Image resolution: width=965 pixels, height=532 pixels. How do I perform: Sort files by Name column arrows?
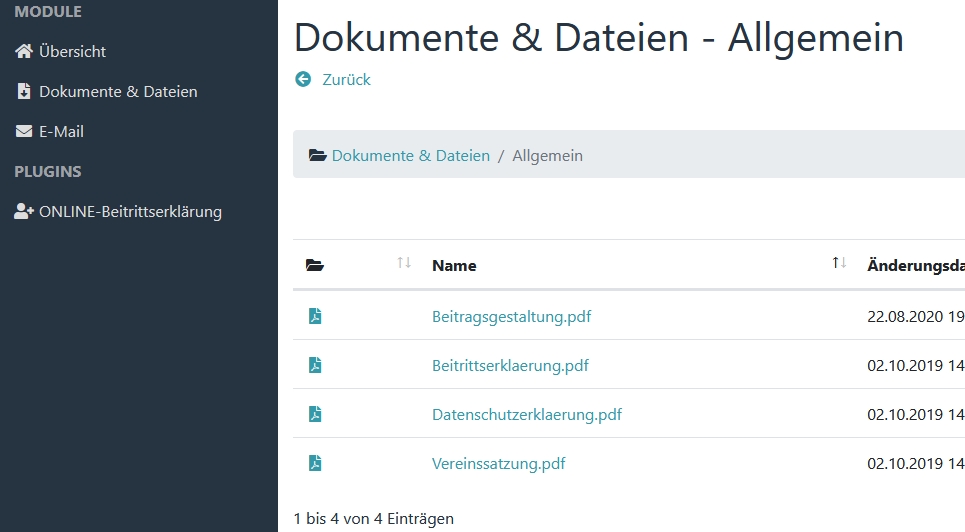tap(839, 263)
